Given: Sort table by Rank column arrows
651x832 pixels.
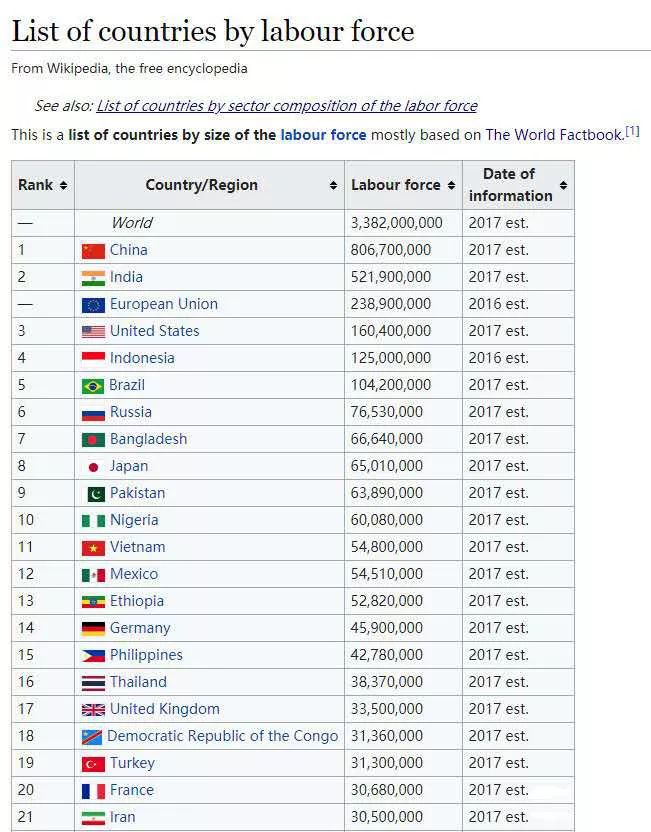Looking at the screenshot, I should tap(64, 185).
